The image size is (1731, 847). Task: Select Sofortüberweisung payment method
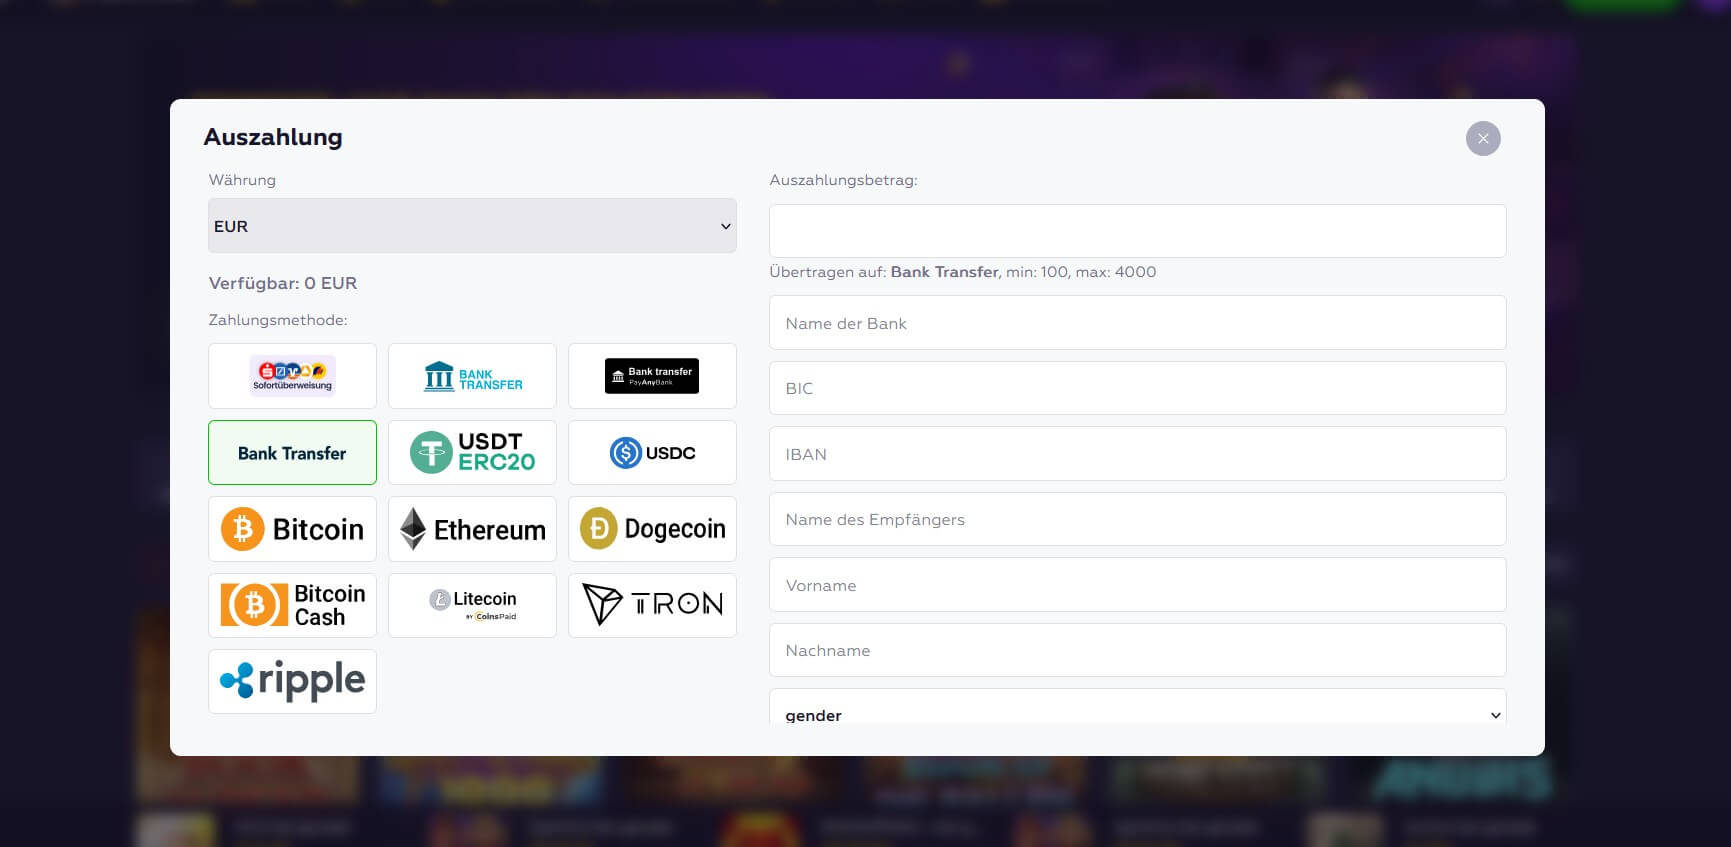(292, 376)
